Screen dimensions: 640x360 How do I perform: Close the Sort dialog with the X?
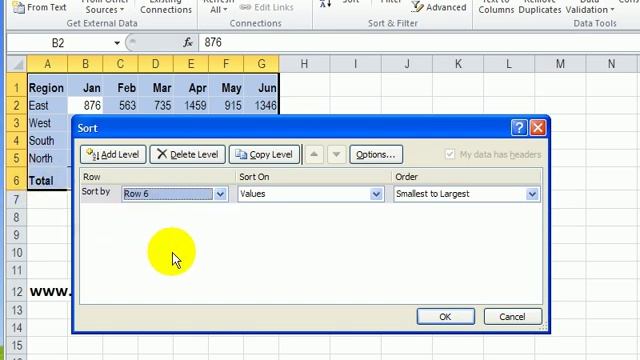pyautogui.click(x=538, y=128)
